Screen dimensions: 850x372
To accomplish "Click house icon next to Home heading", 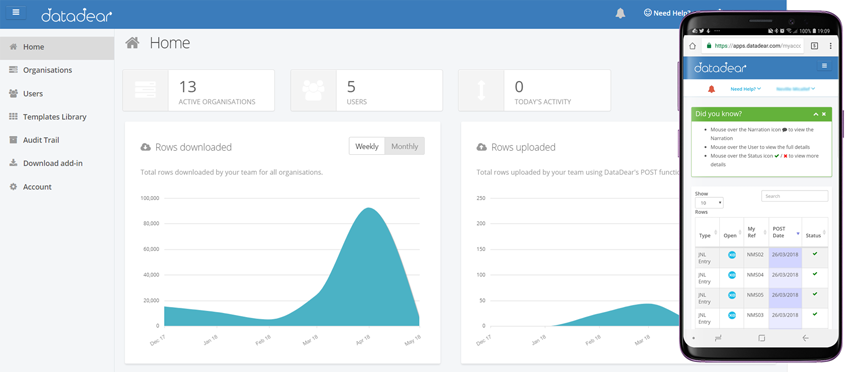I will [x=132, y=43].
